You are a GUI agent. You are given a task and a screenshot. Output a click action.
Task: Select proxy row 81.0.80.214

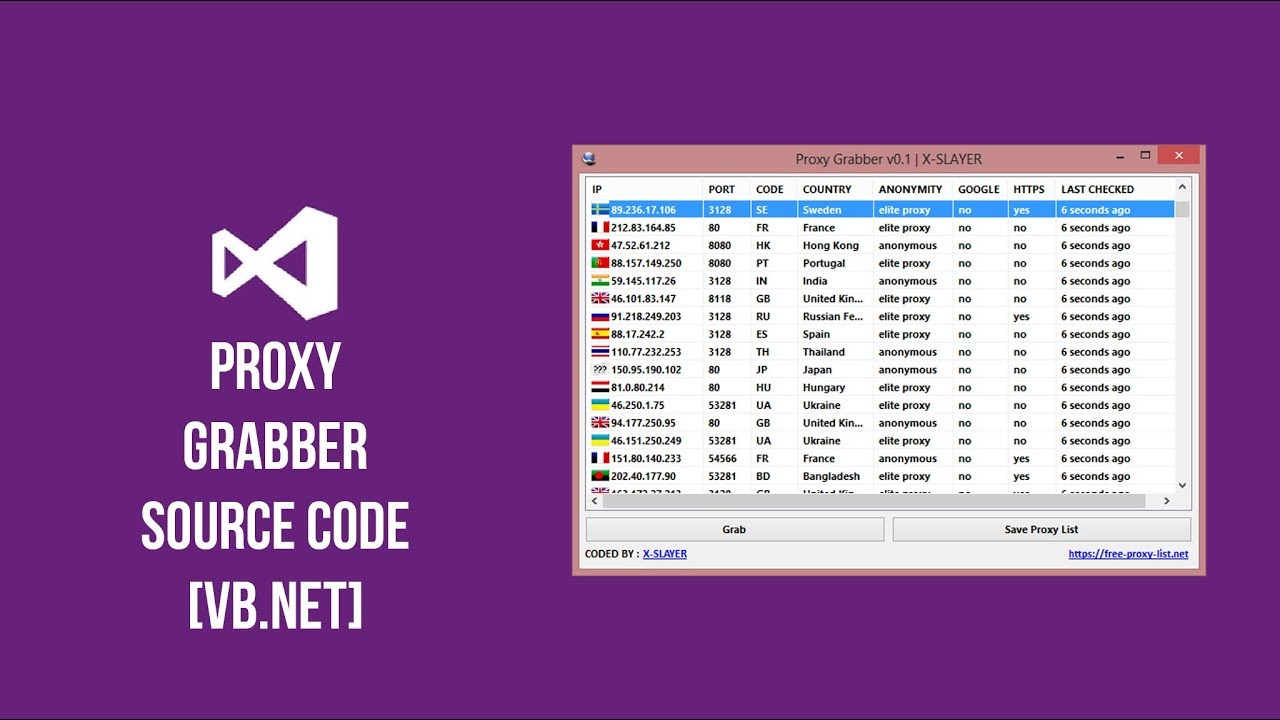(x=881, y=387)
